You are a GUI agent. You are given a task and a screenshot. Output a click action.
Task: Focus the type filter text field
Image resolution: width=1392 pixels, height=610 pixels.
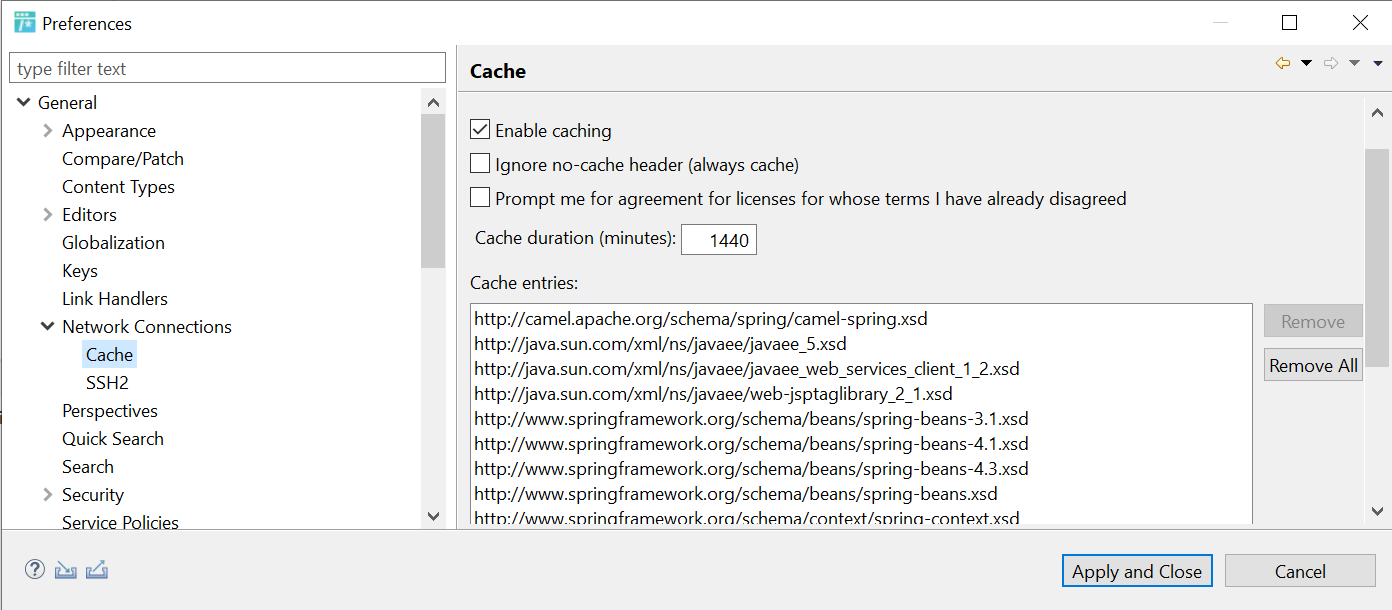pos(227,68)
